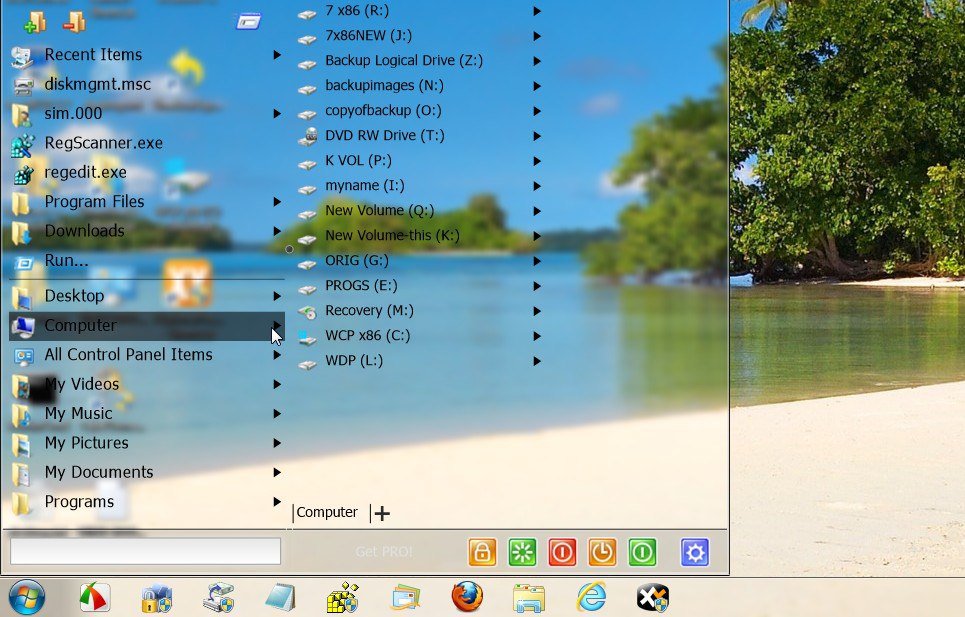Expand the WCP x86 (C:) drive arrow
Image resolution: width=965 pixels, height=617 pixels.
pos(537,336)
